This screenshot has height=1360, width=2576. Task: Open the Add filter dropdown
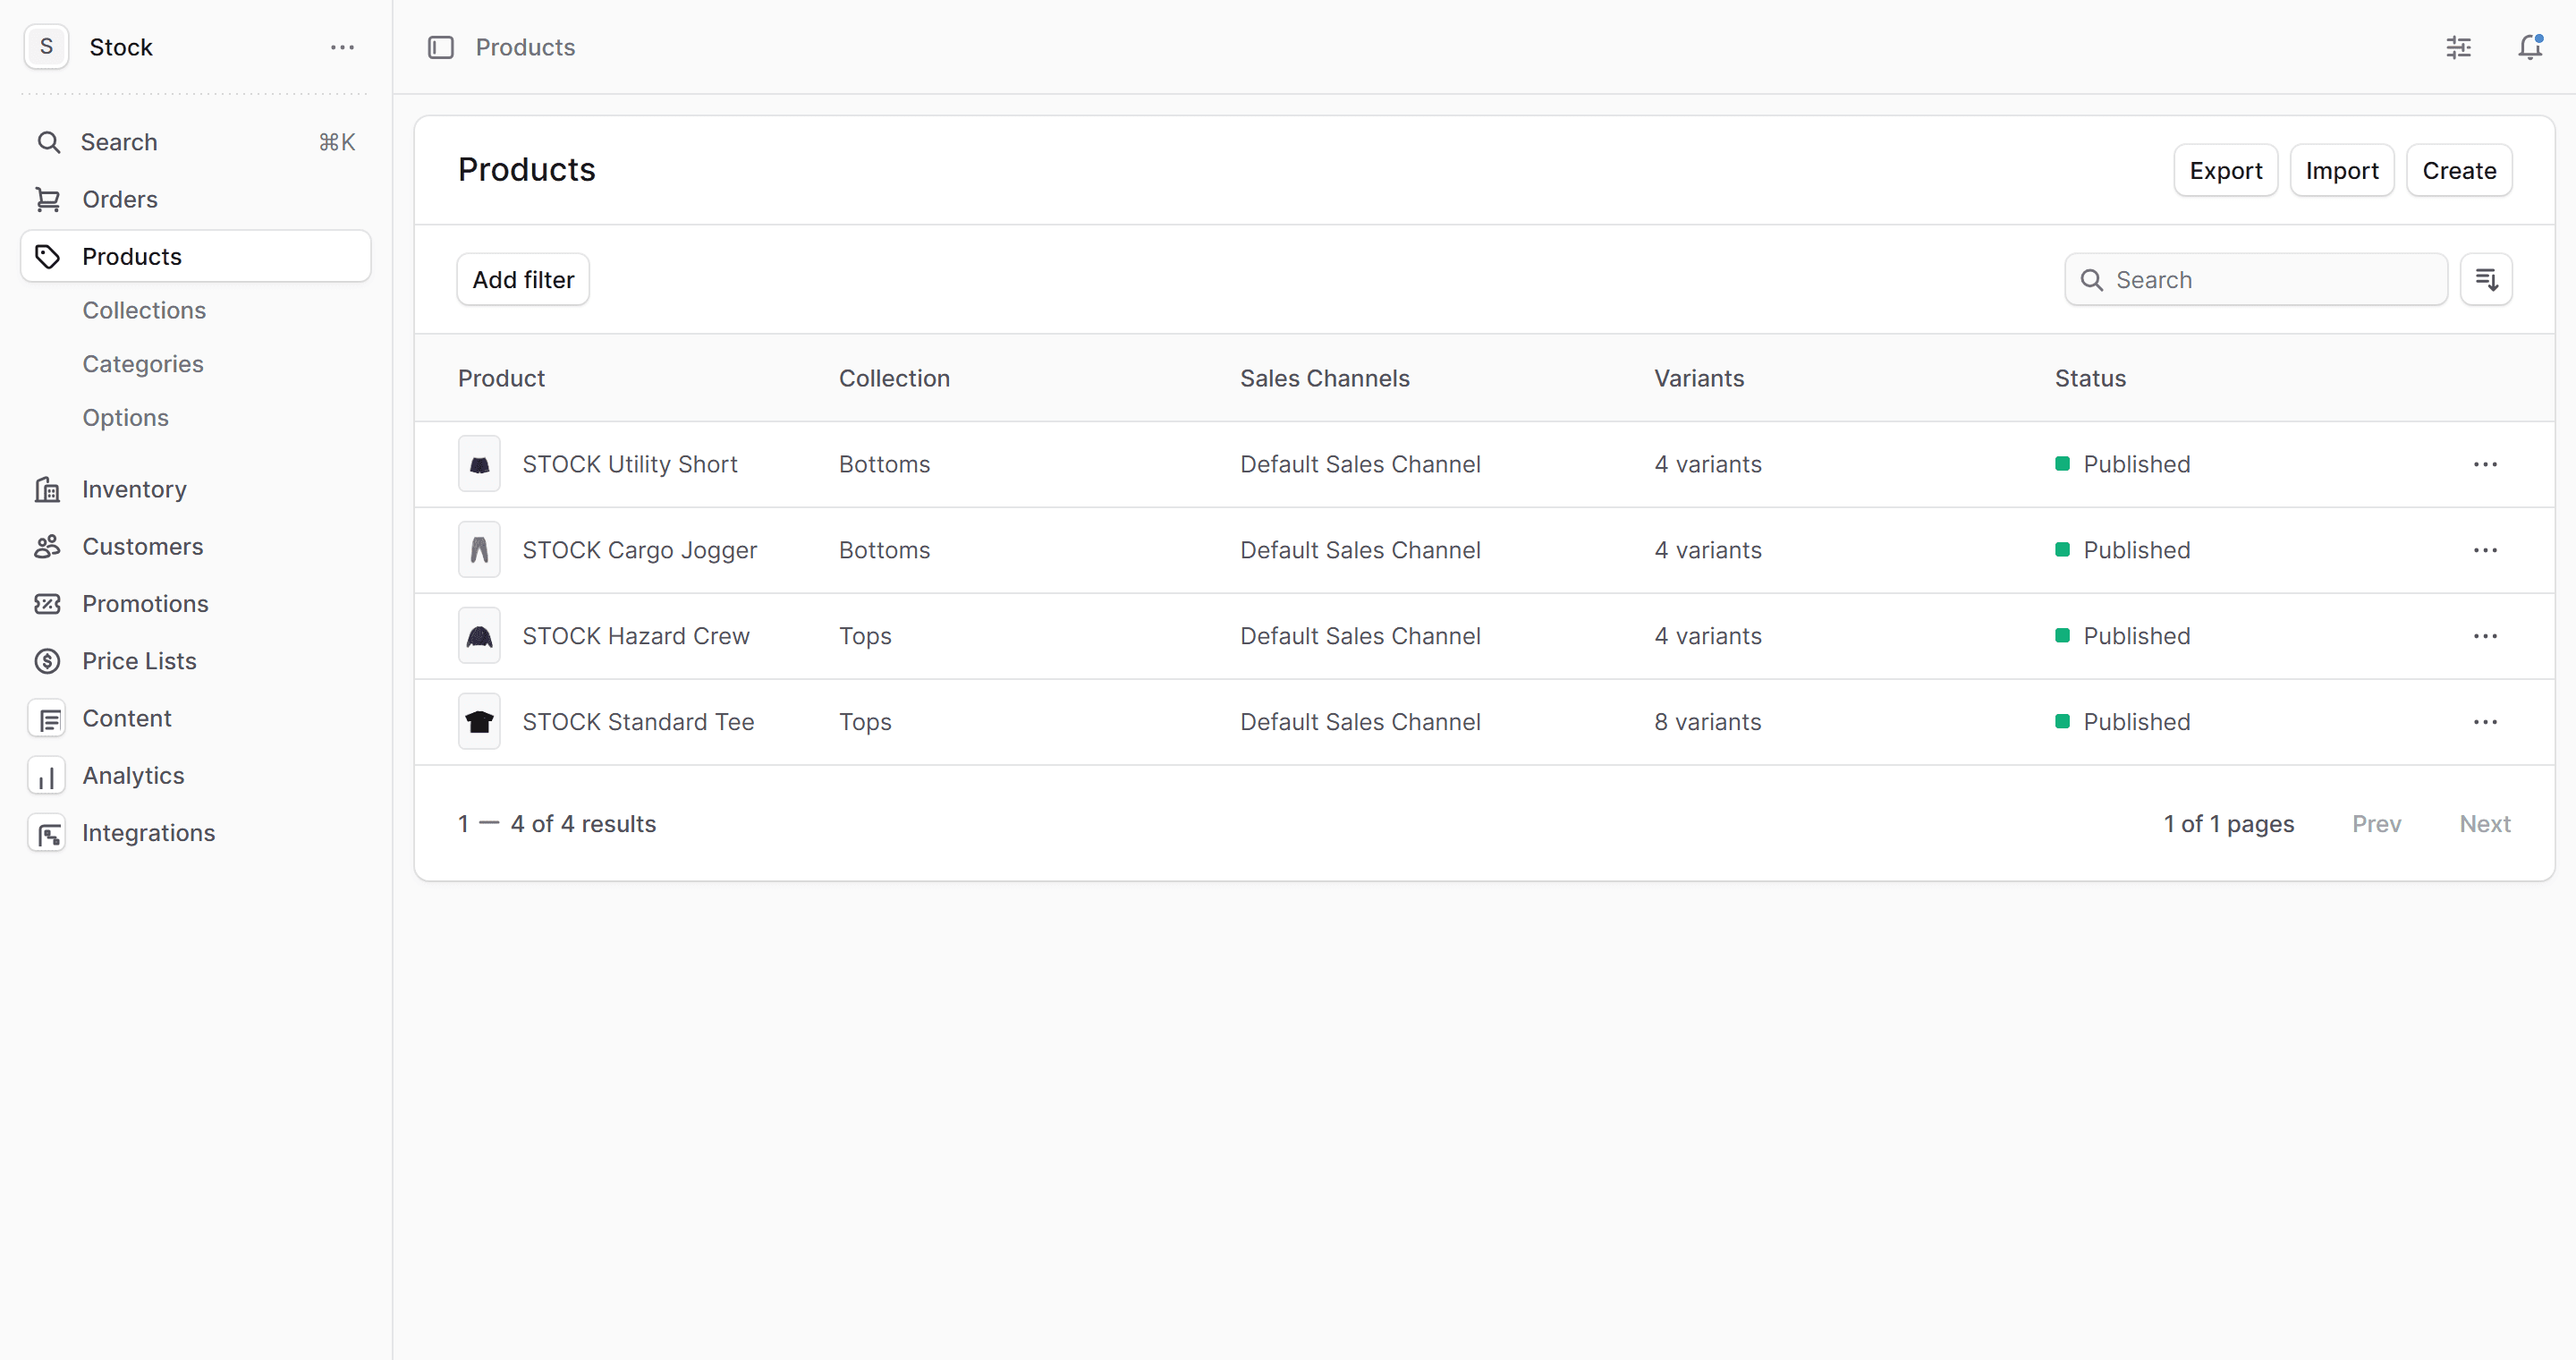click(523, 279)
